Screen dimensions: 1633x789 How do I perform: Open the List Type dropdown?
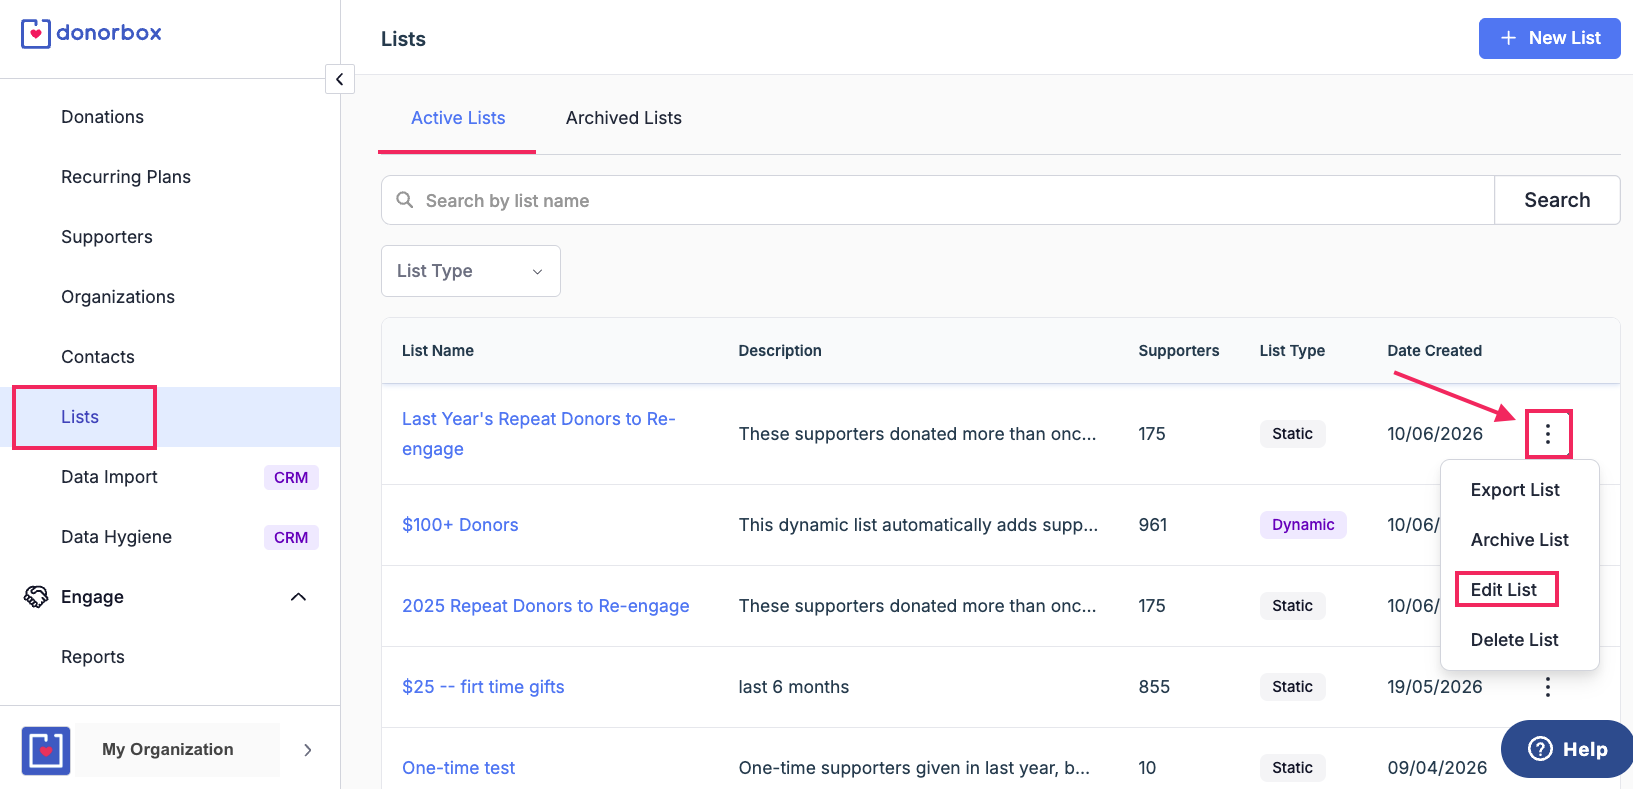pos(471,271)
